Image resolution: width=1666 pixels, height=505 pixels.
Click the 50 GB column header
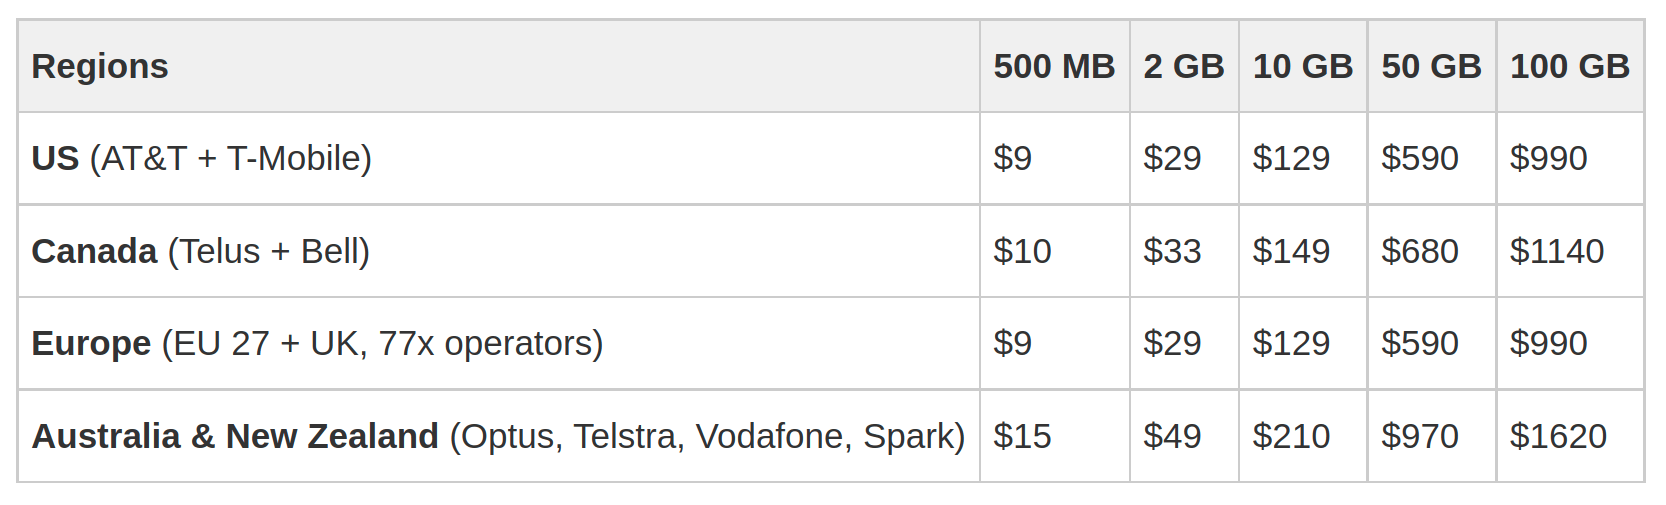[1431, 67]
